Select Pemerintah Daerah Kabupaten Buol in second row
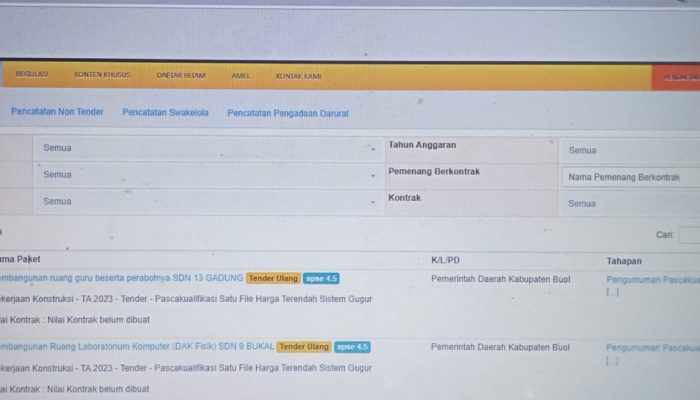The width and height of the screenshot is (700, 400). click(x=500, y=347)
